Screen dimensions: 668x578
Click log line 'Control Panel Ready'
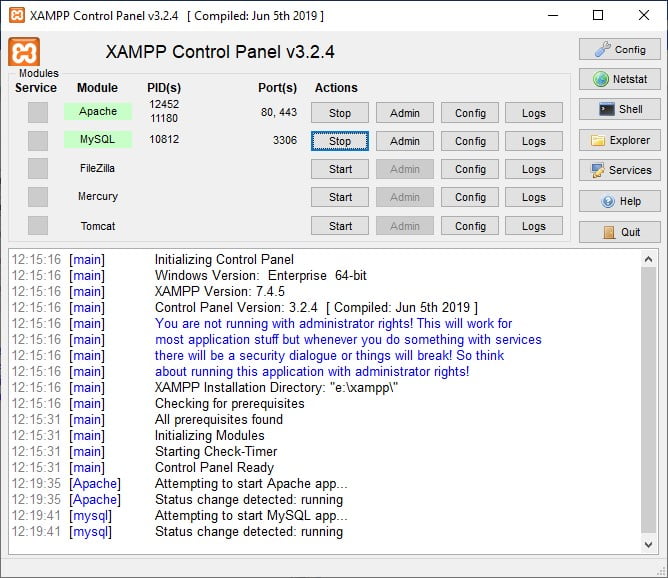(x=214, y=467)
